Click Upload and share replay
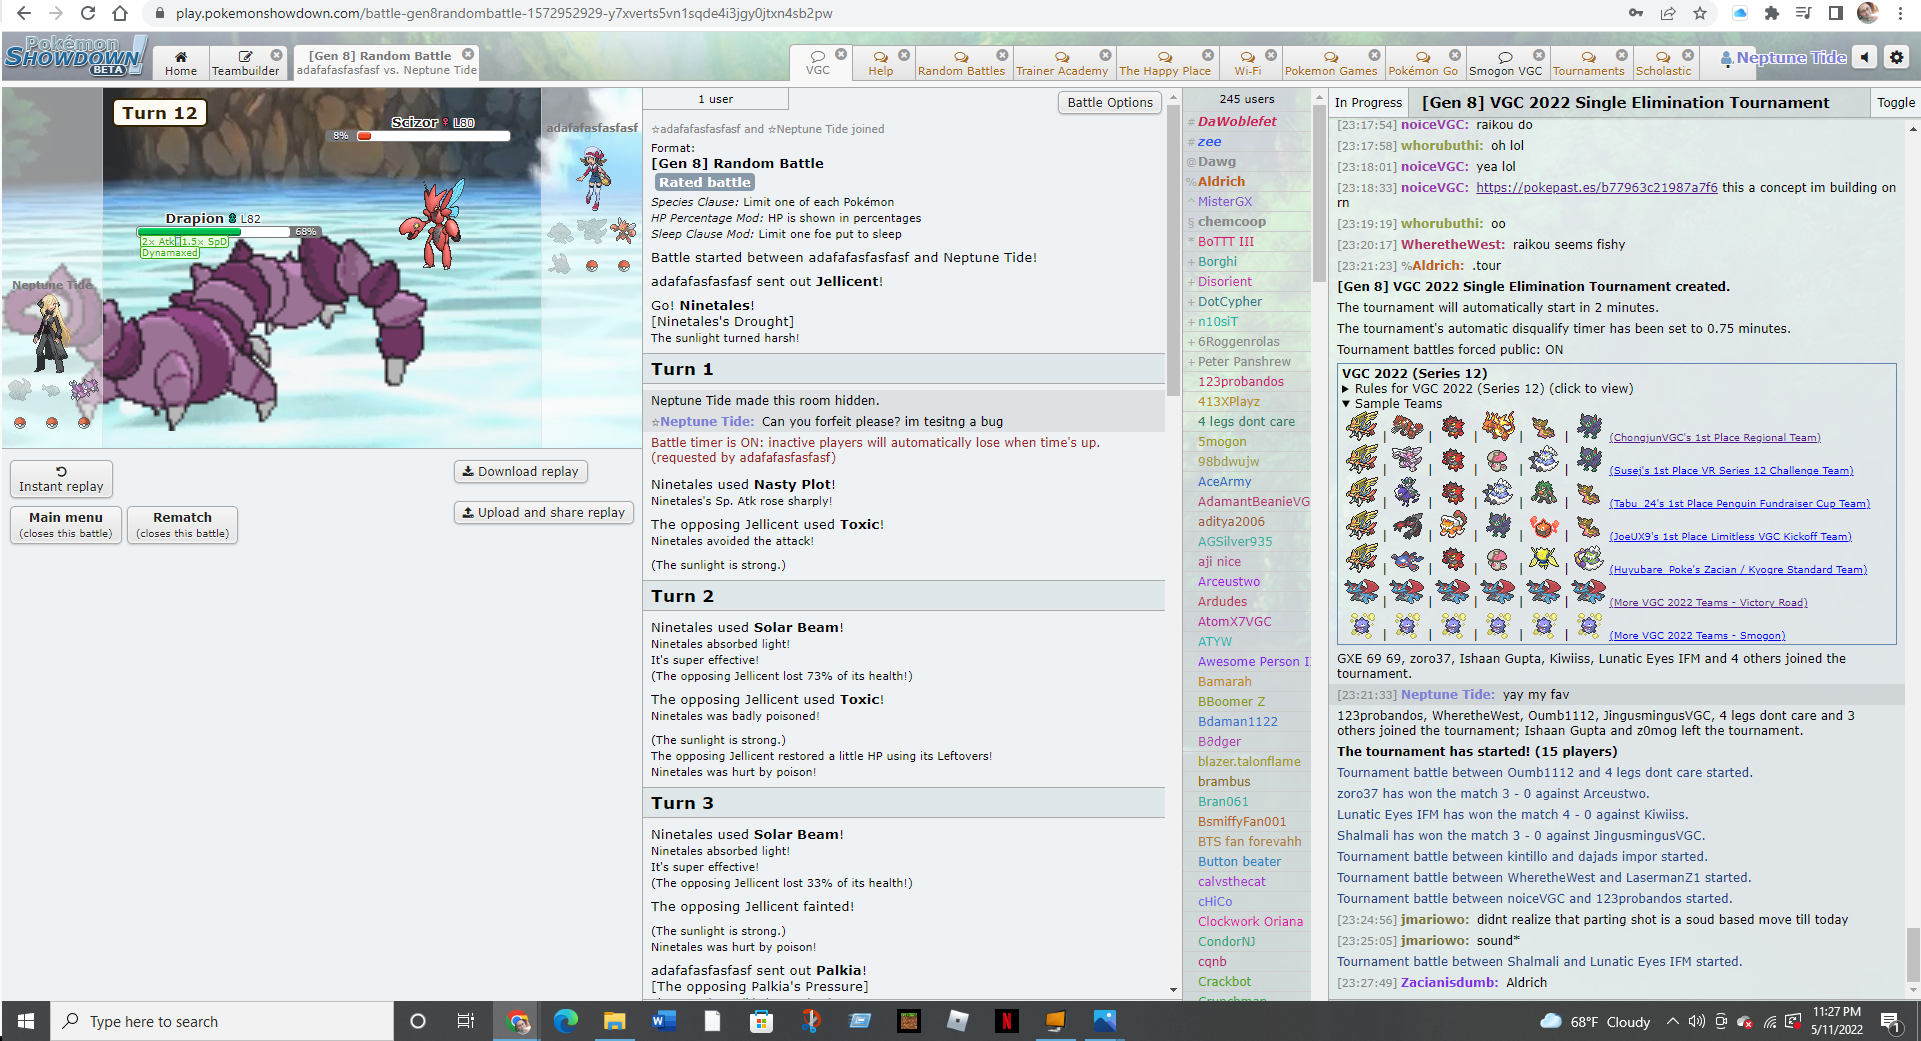The image size is (1921, 1041). [x=543, y=512]
